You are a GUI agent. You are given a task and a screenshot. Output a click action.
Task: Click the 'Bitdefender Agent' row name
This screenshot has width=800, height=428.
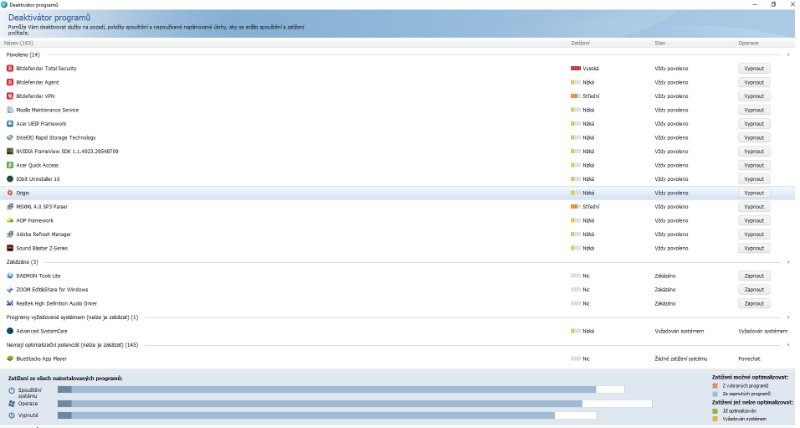(38, 82)
